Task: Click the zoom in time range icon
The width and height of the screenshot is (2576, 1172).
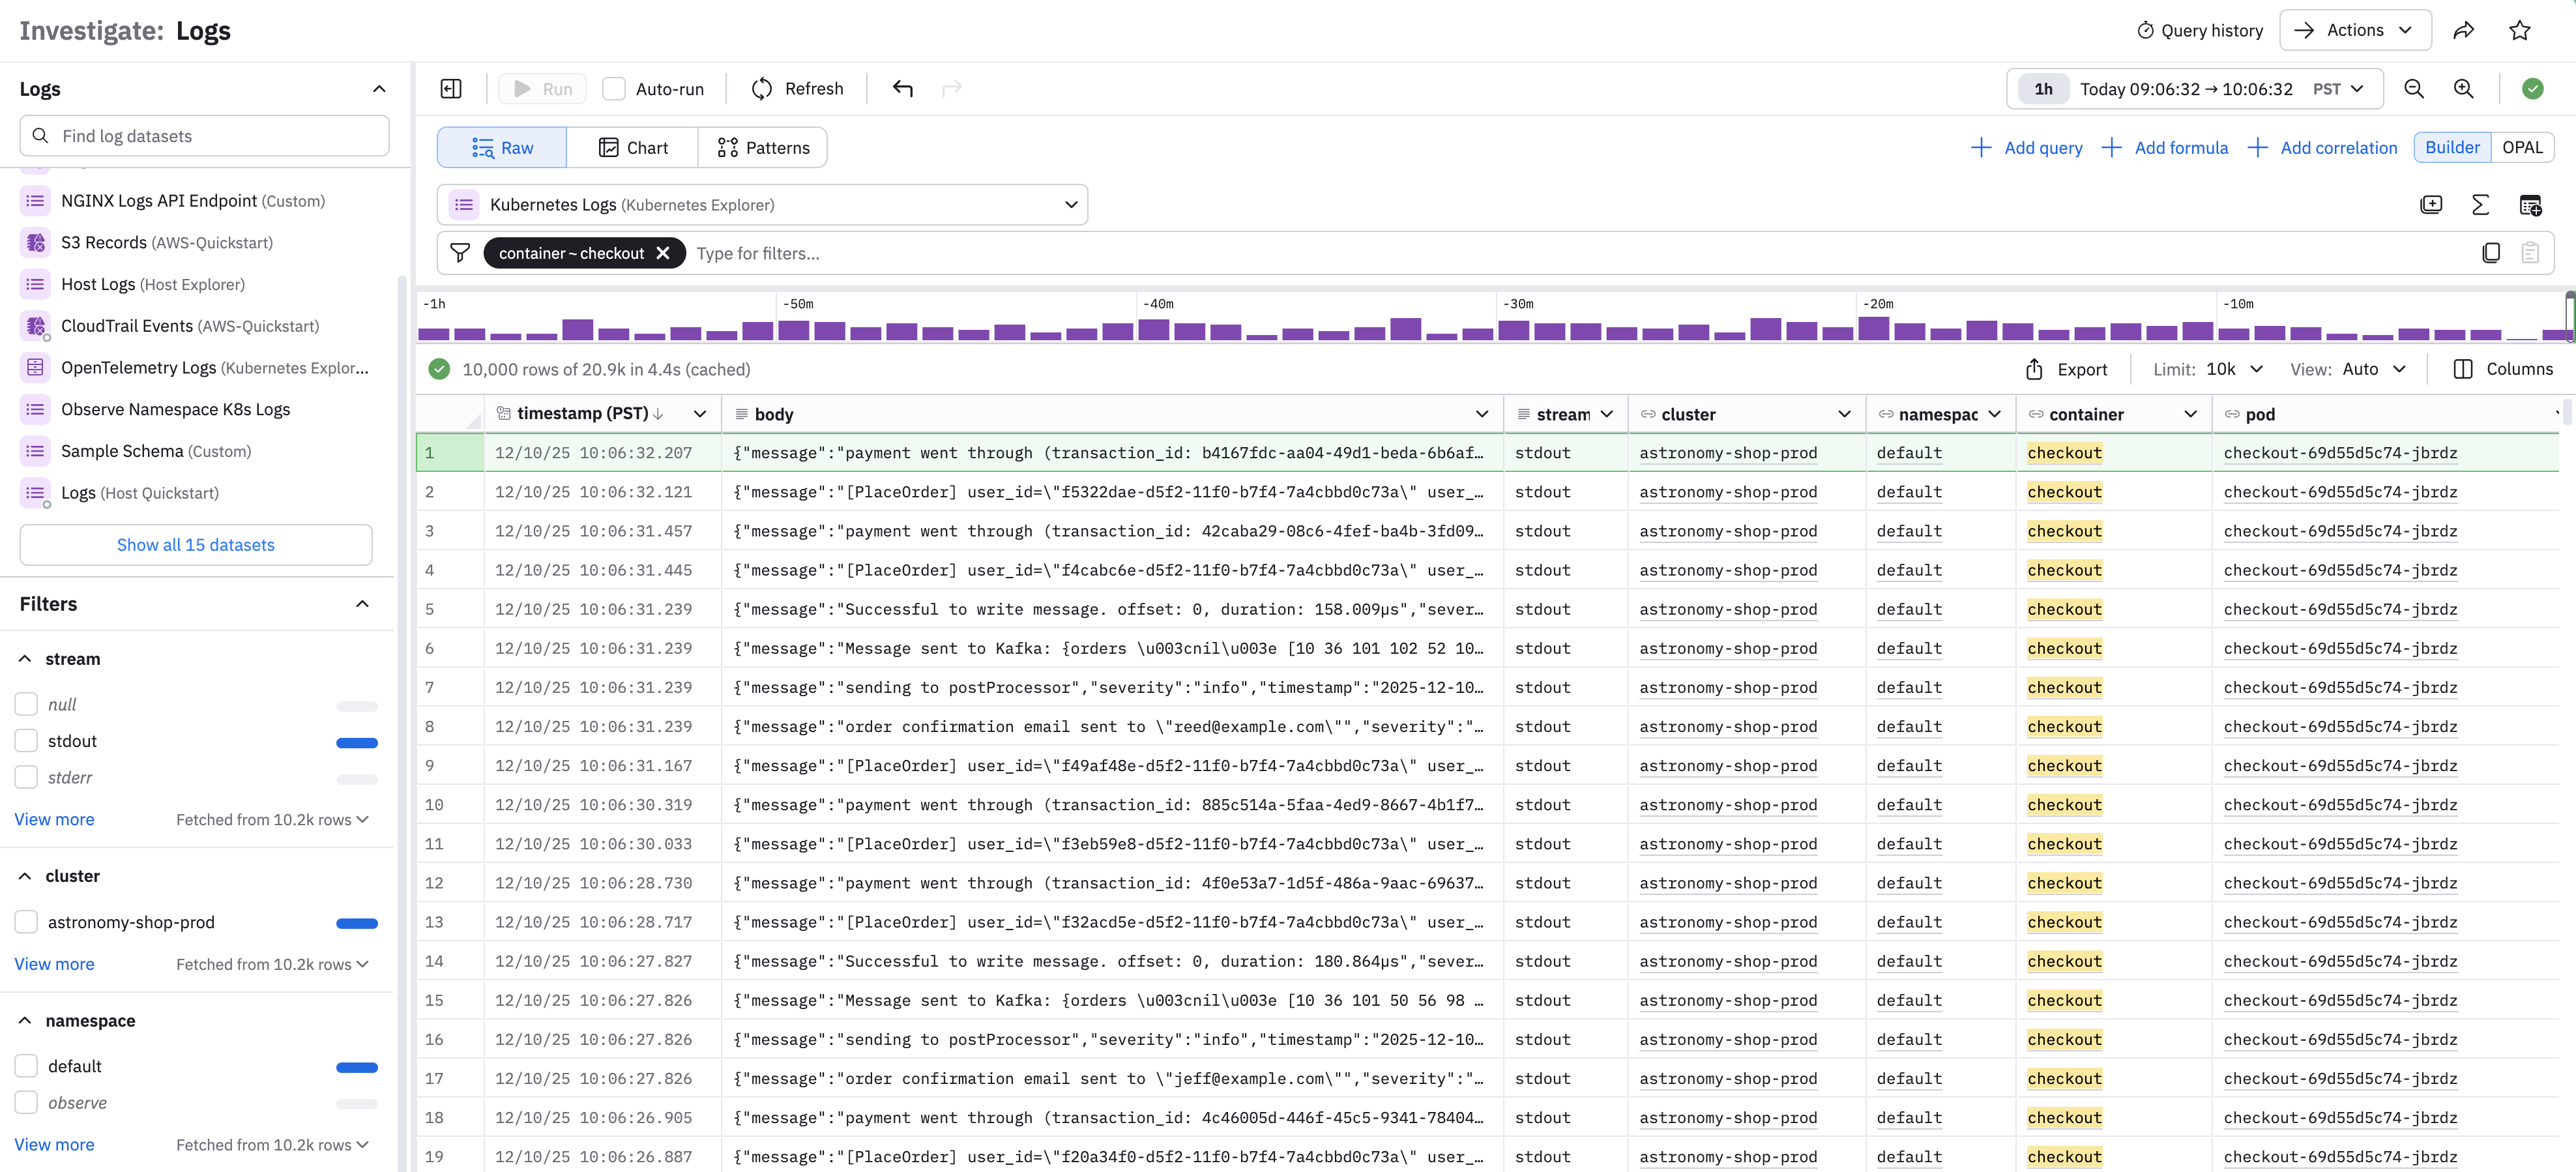Action: coord(2464,89)
